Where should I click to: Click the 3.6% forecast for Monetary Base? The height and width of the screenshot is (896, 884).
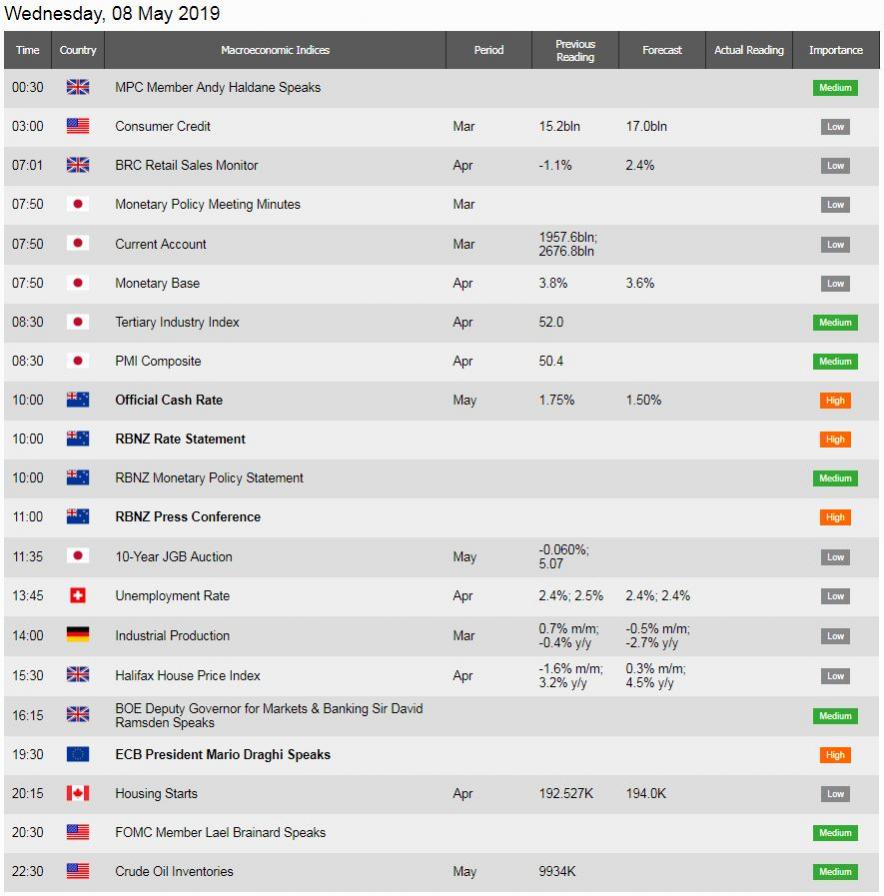[x=639, y=283]
